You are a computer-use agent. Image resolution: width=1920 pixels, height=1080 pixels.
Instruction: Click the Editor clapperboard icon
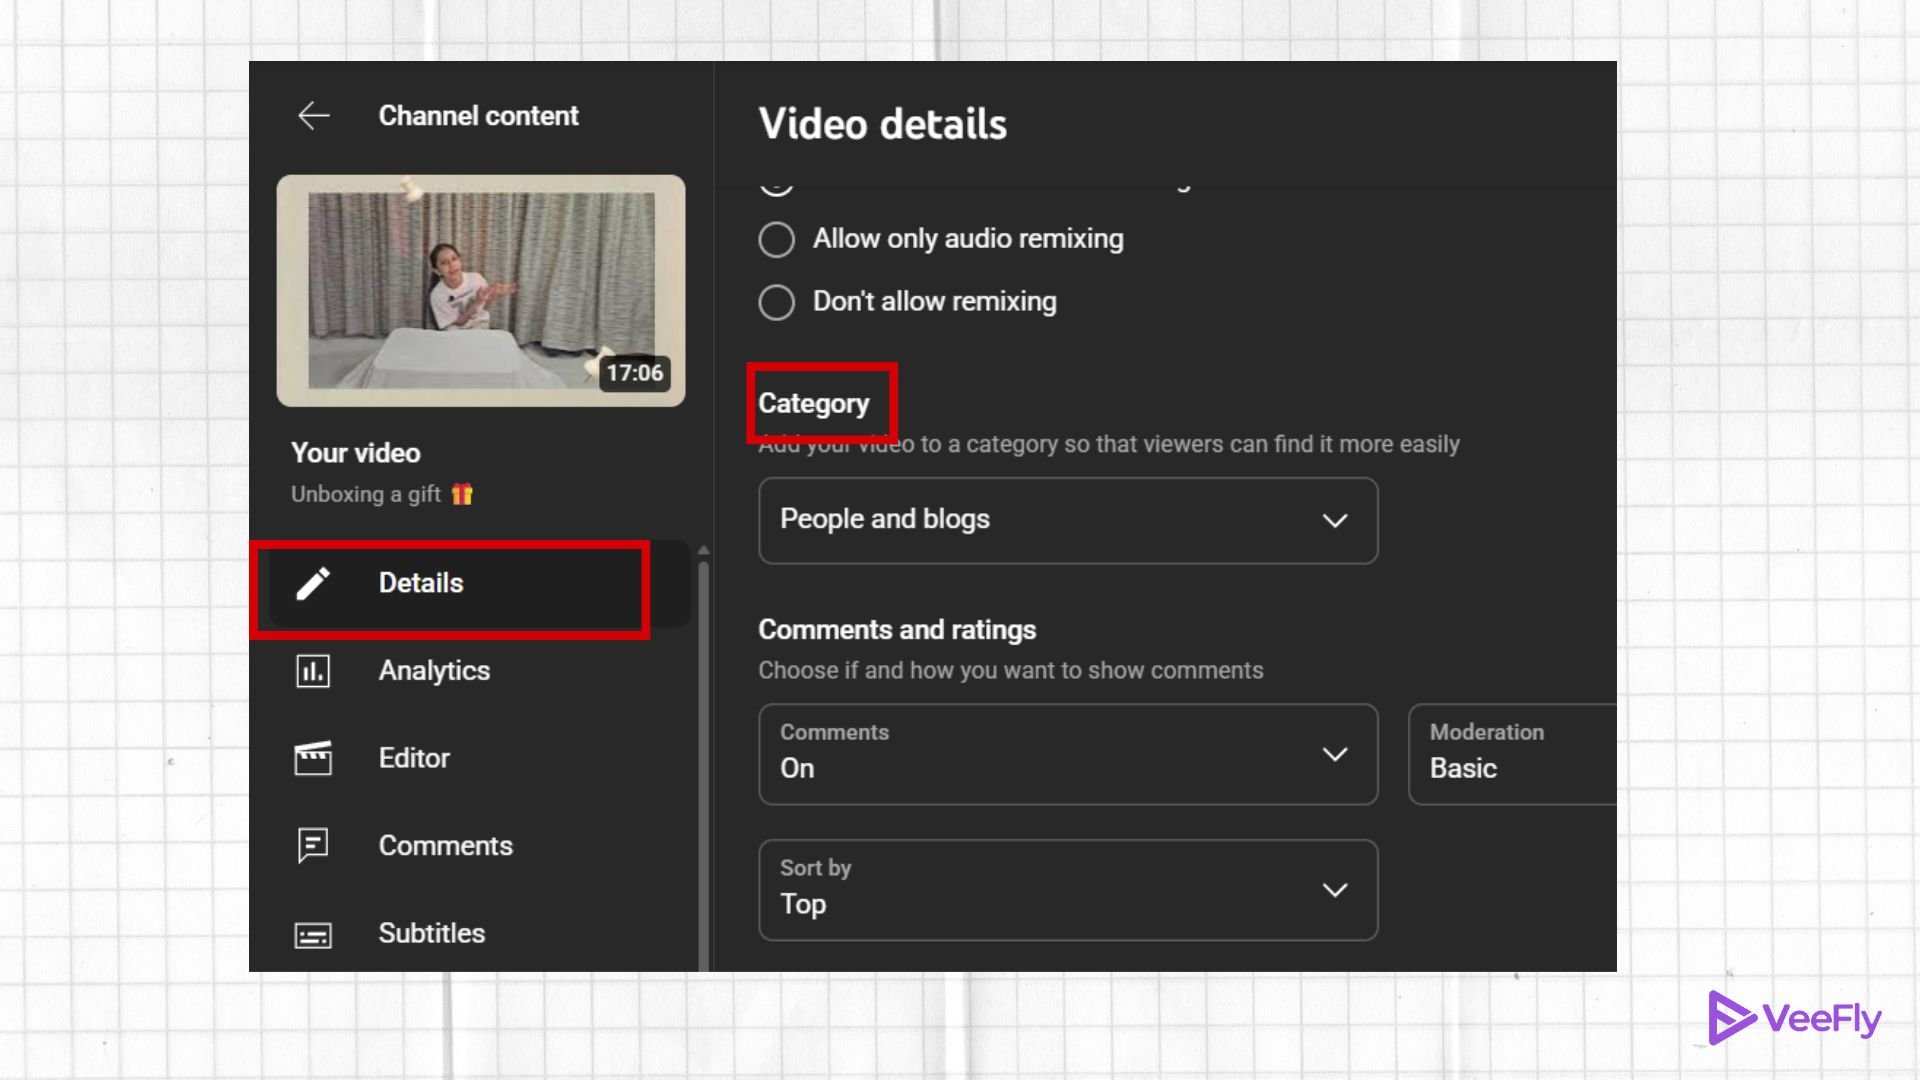[311, 758]
